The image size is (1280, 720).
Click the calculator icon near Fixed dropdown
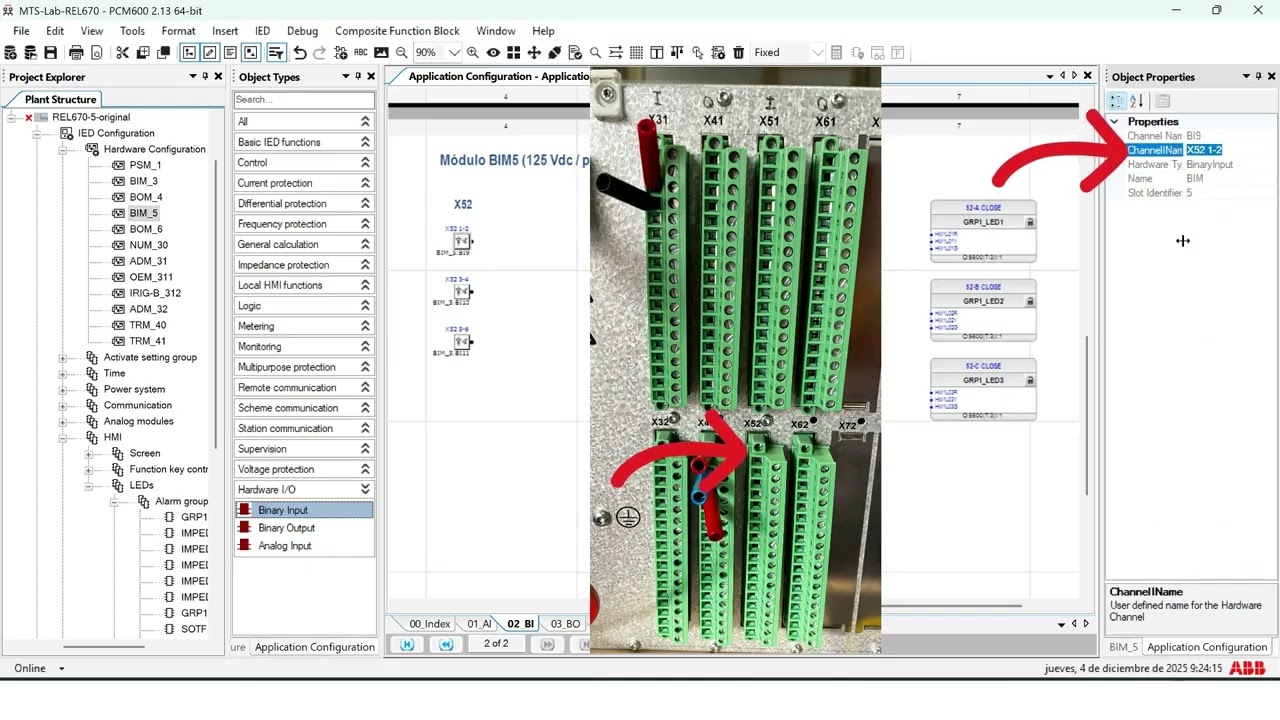pos(837,53)
